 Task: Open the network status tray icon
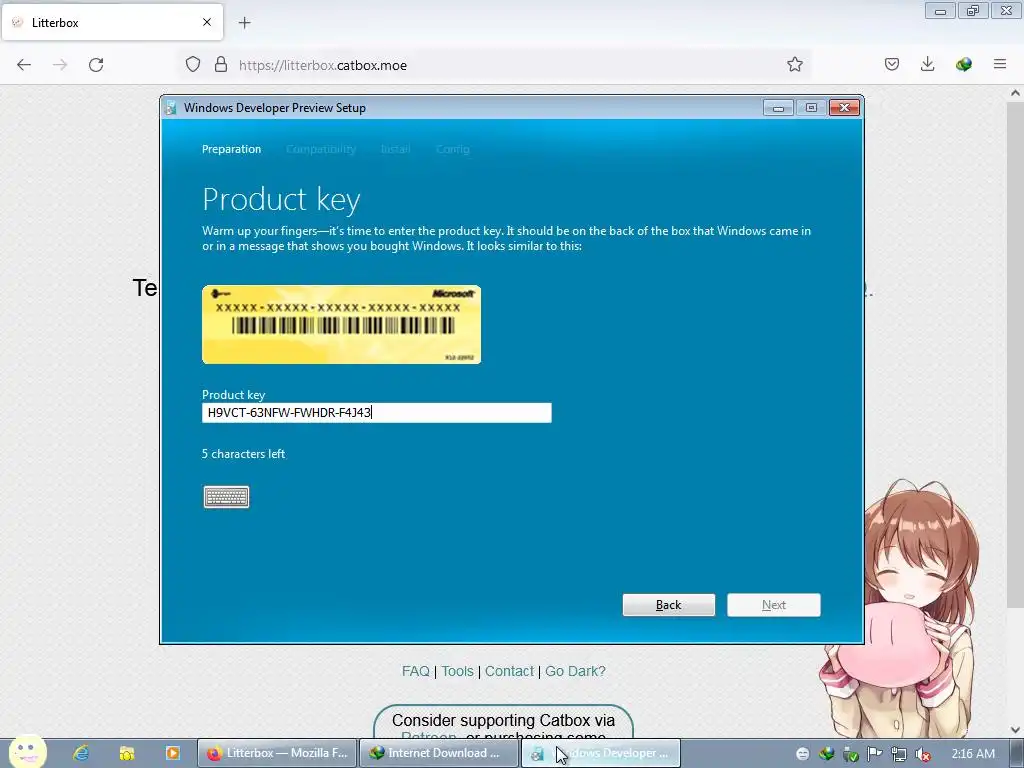pos(899,754)
